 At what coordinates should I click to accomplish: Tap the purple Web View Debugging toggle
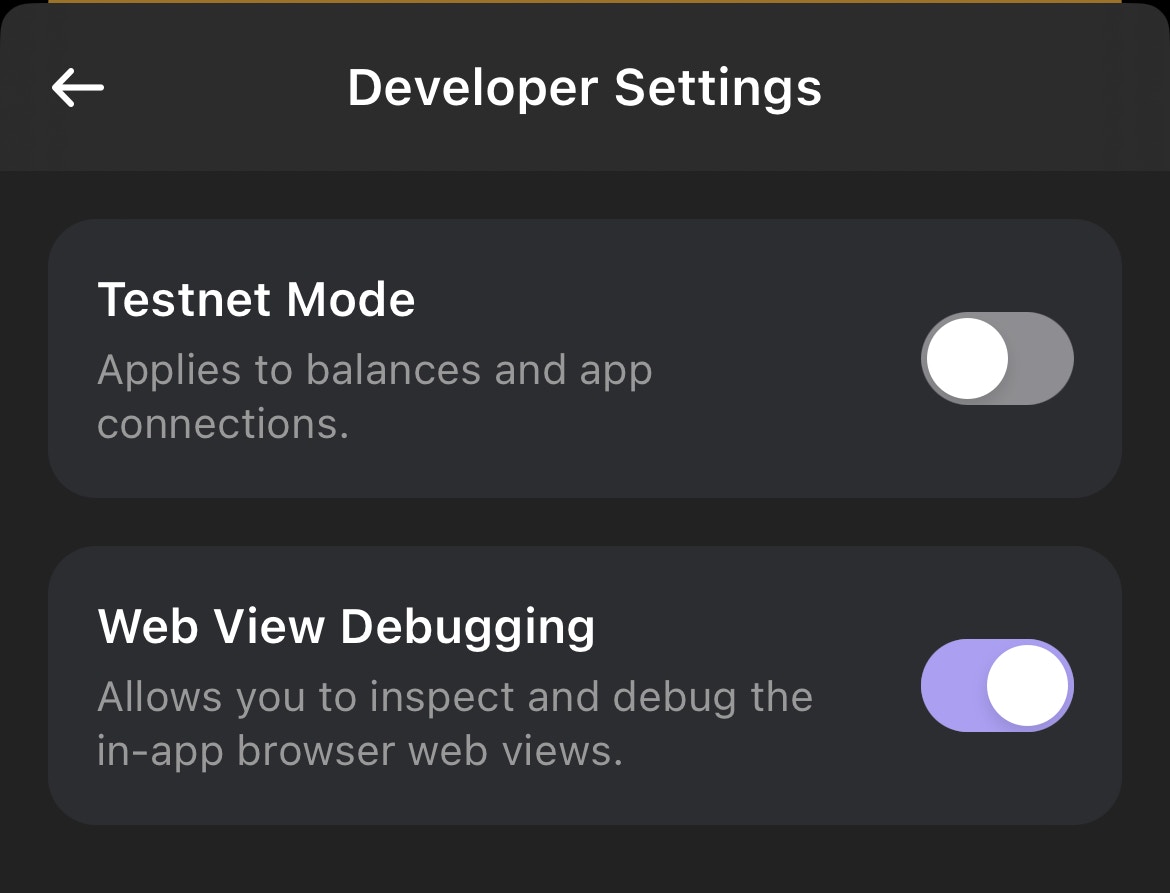click(996, 686)
